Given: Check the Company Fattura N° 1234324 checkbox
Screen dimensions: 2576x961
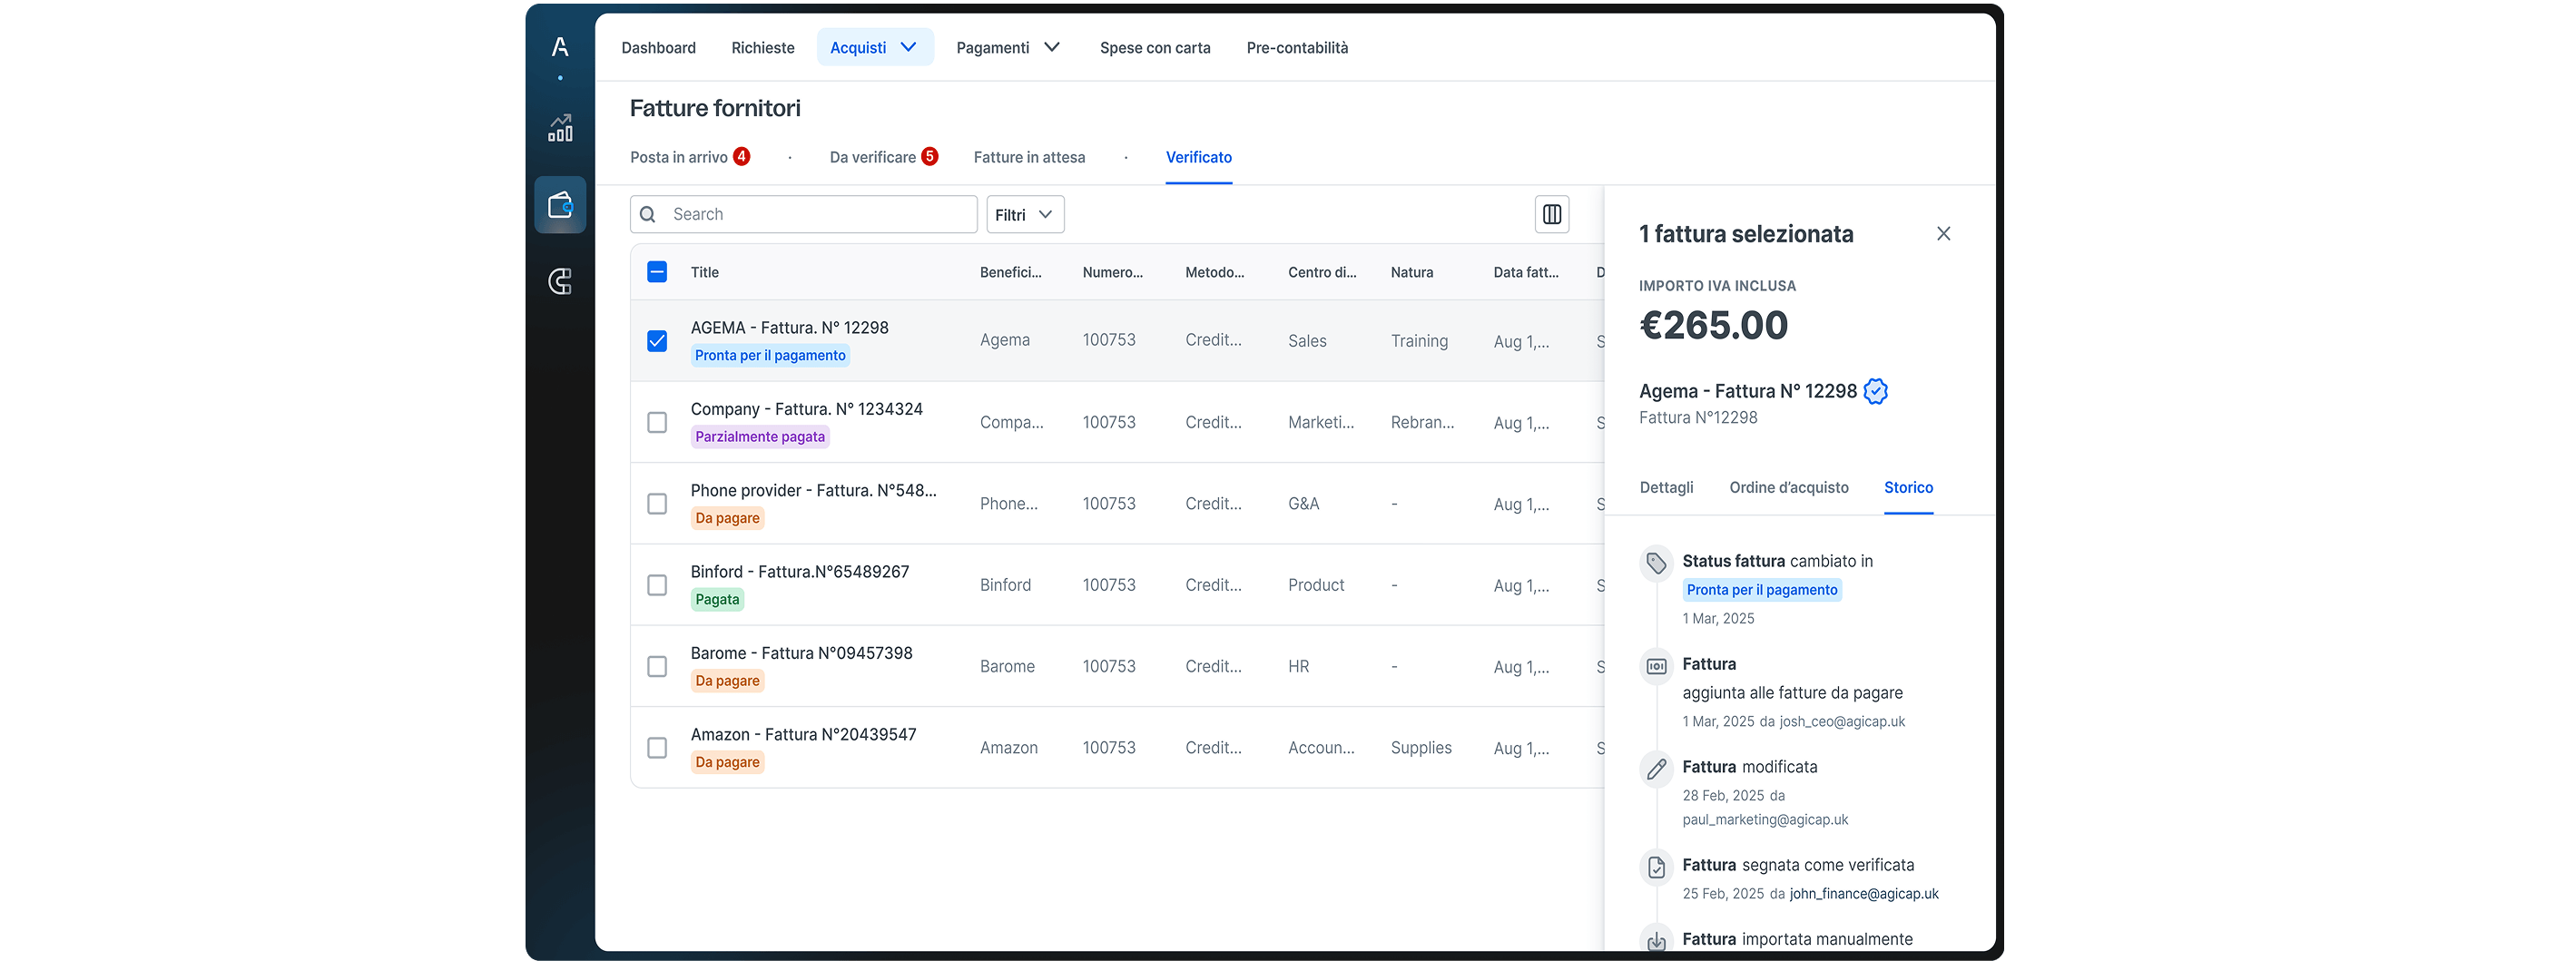Looking at the screenshot, I should coord(657,422).
